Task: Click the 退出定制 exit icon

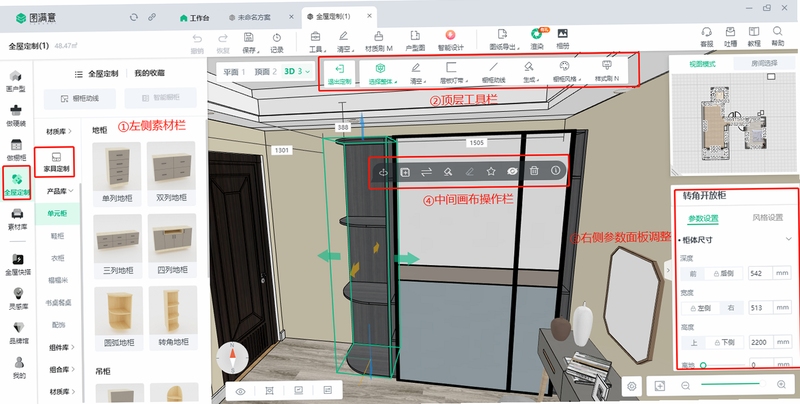Action: pos(339,69)
